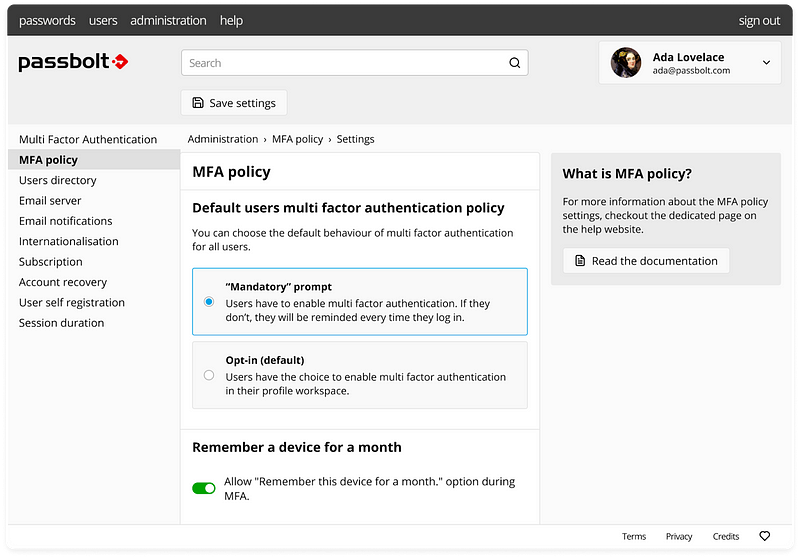Select MFA policy in sidebar
This screenshot has height=558, width=800.
94,160
